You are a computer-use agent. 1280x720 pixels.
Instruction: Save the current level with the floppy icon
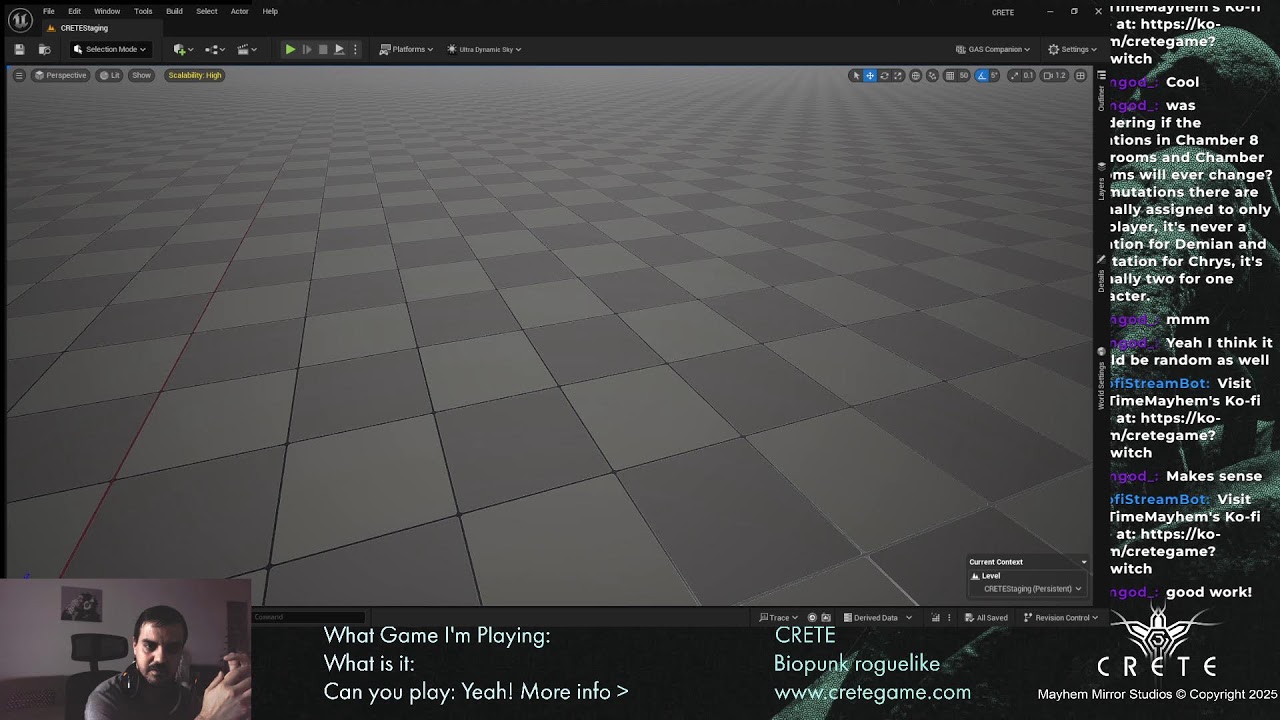click(x=19, y=49)
